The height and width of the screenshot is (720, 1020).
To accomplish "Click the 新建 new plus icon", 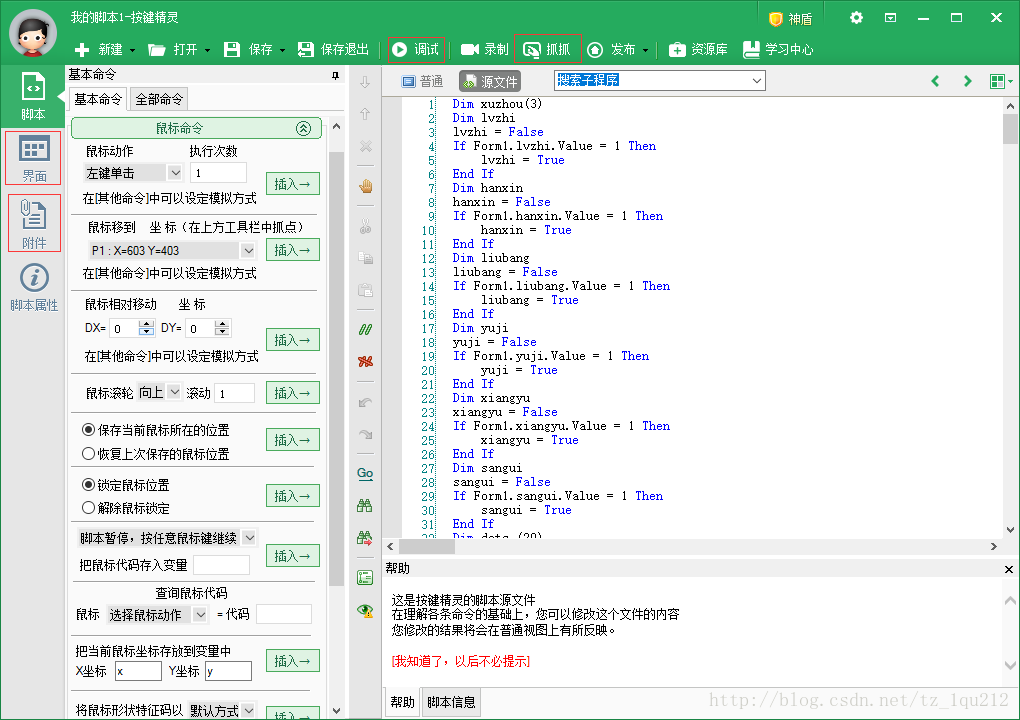I will pyautogui.click(x=82, y=49).
